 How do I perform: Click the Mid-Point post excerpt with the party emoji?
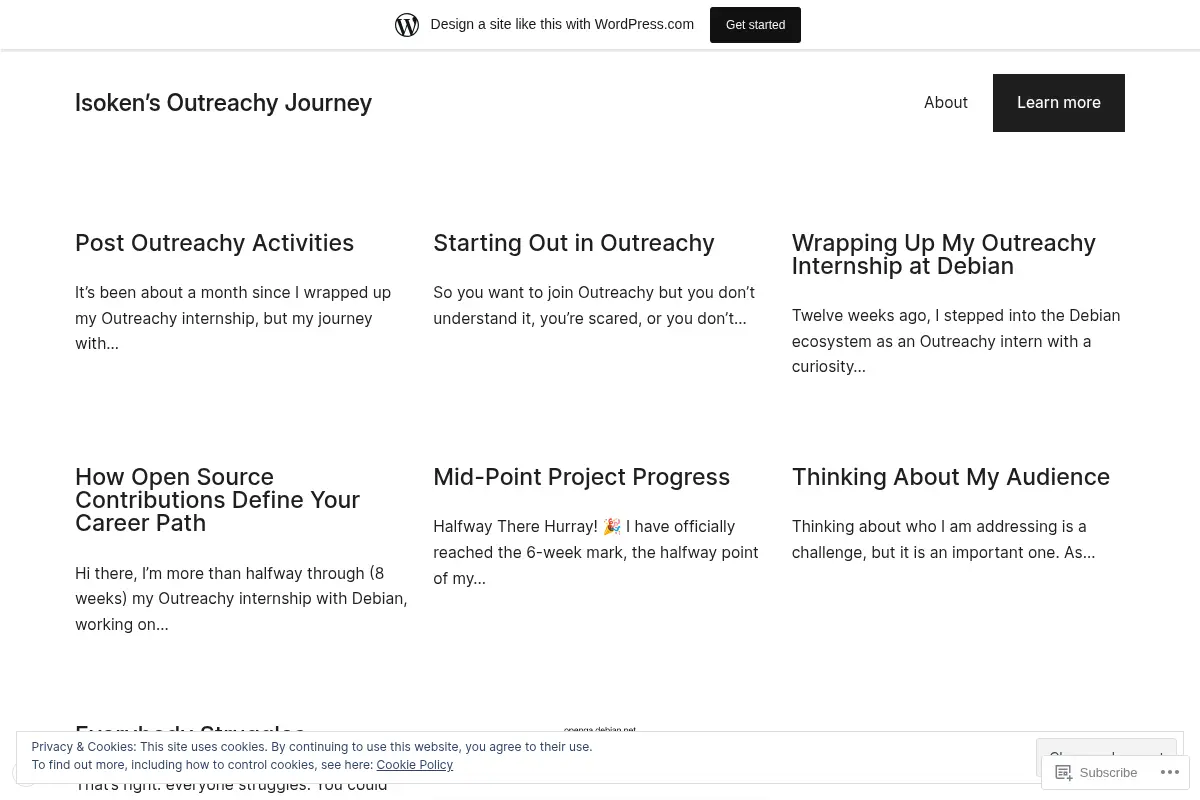point(596,552)
